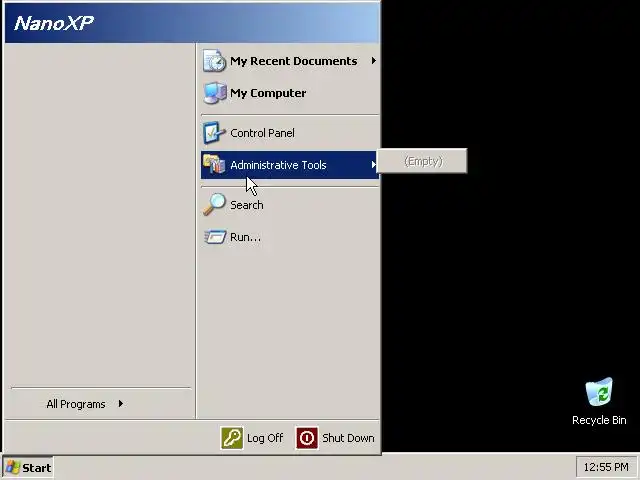The height and width of the screenshot is (480, 640).
Task: Choose the Run... menu label
Action: coord(245,237)
